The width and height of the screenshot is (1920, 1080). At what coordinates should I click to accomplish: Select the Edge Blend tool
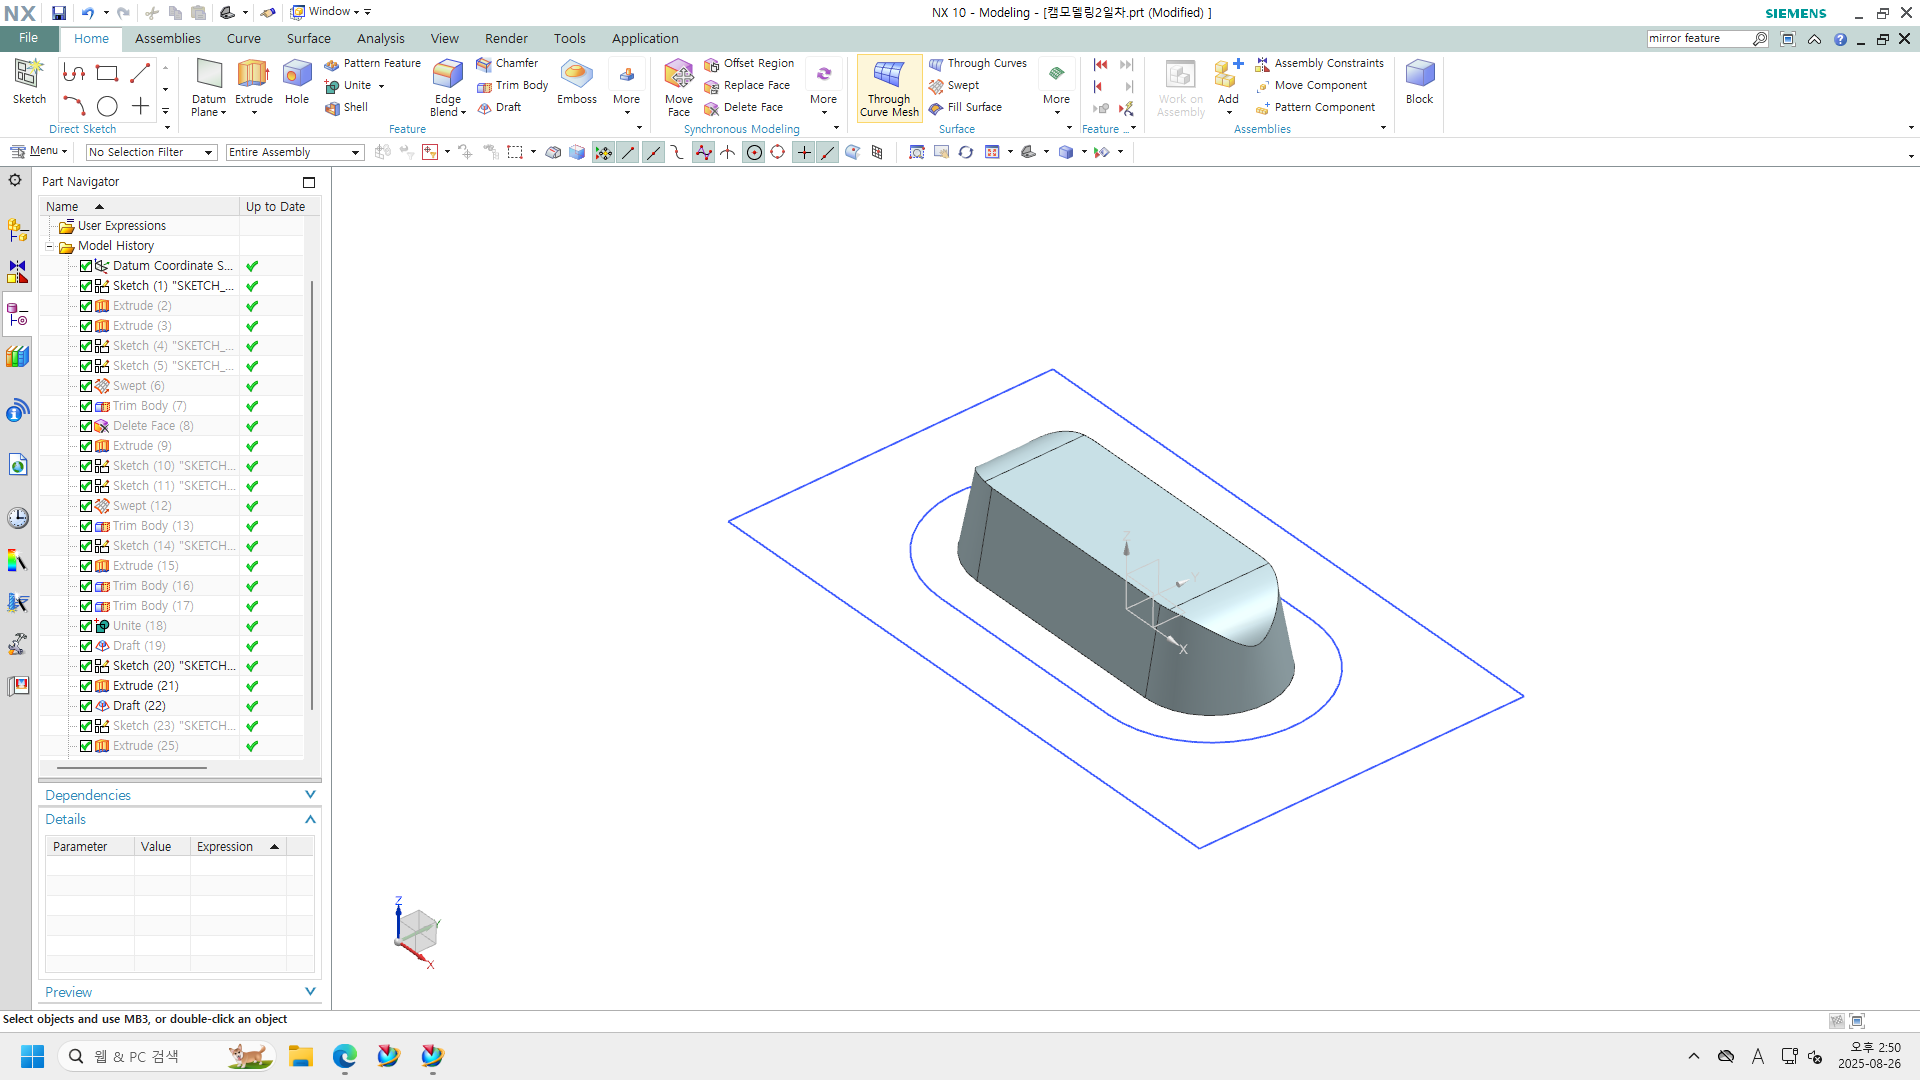pos(447,75)
